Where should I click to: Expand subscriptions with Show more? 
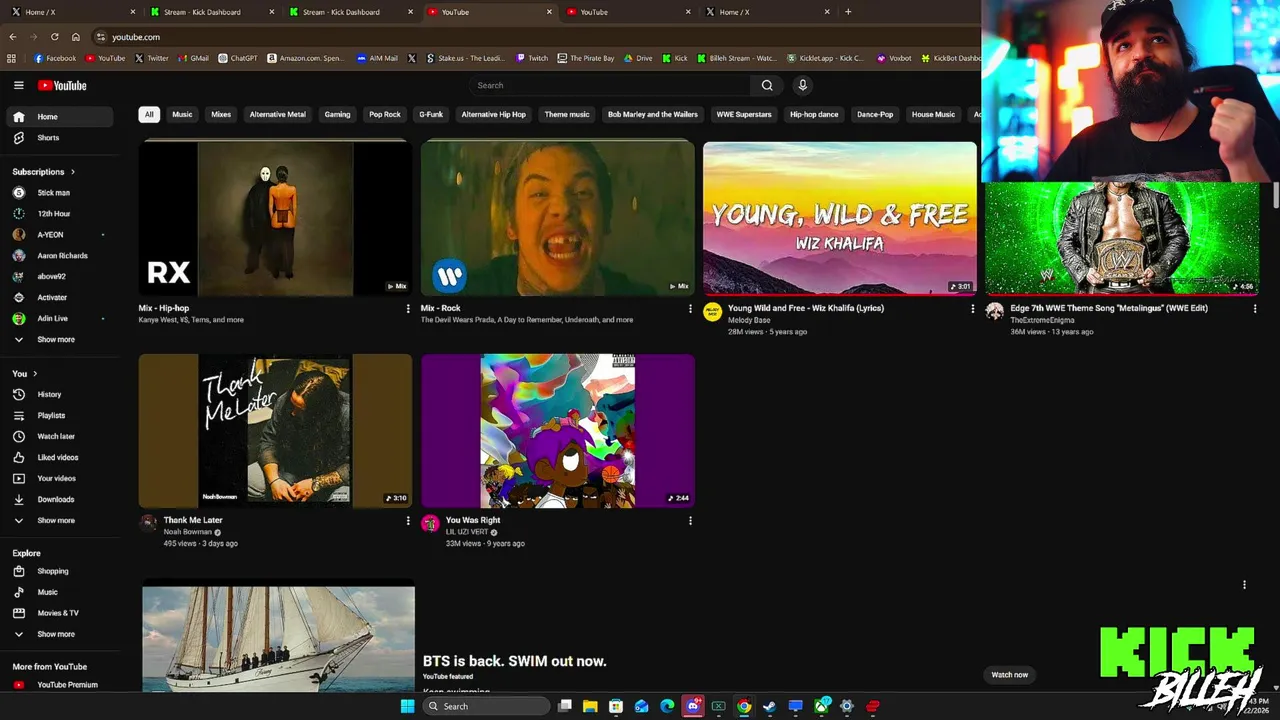pyautogui.click(x=60, y=339)
